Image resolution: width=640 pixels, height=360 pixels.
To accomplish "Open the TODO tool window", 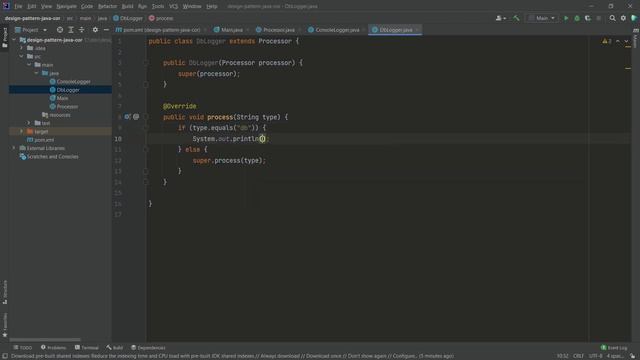I will click(x=23, y=348).
